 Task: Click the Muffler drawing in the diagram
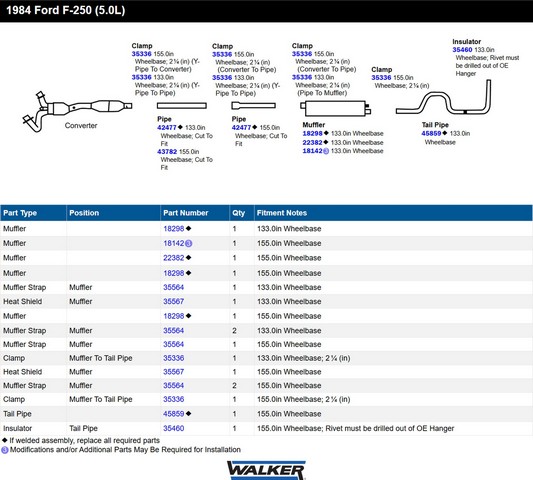335,108
